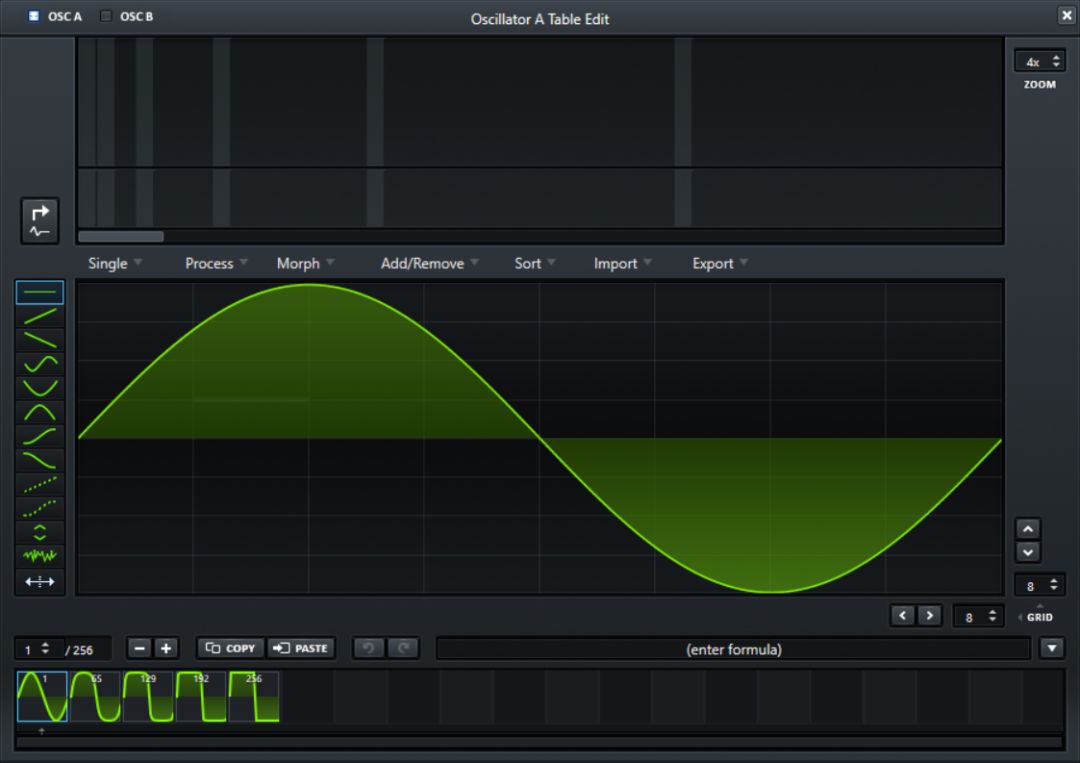Screen dimensions: 1080x763
Task: Click the FFT/waveform routing arrow icon
Action: pyautogui.click(x=40, y=221)
